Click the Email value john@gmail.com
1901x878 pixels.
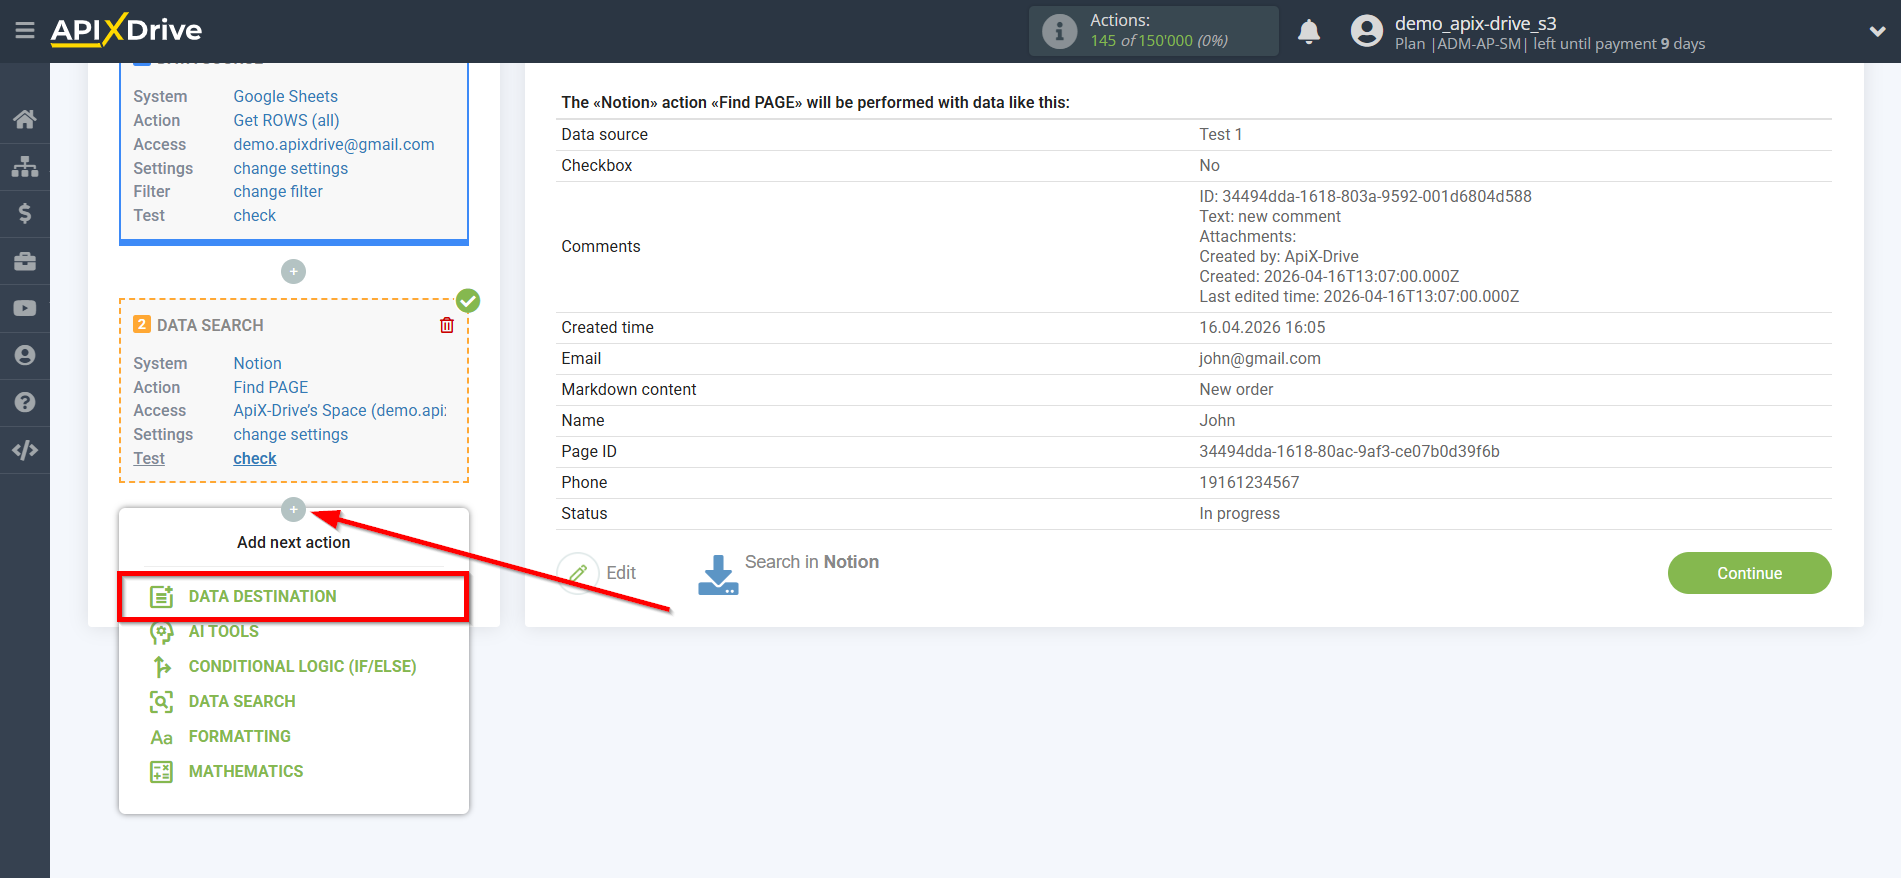coord(1260,358)
